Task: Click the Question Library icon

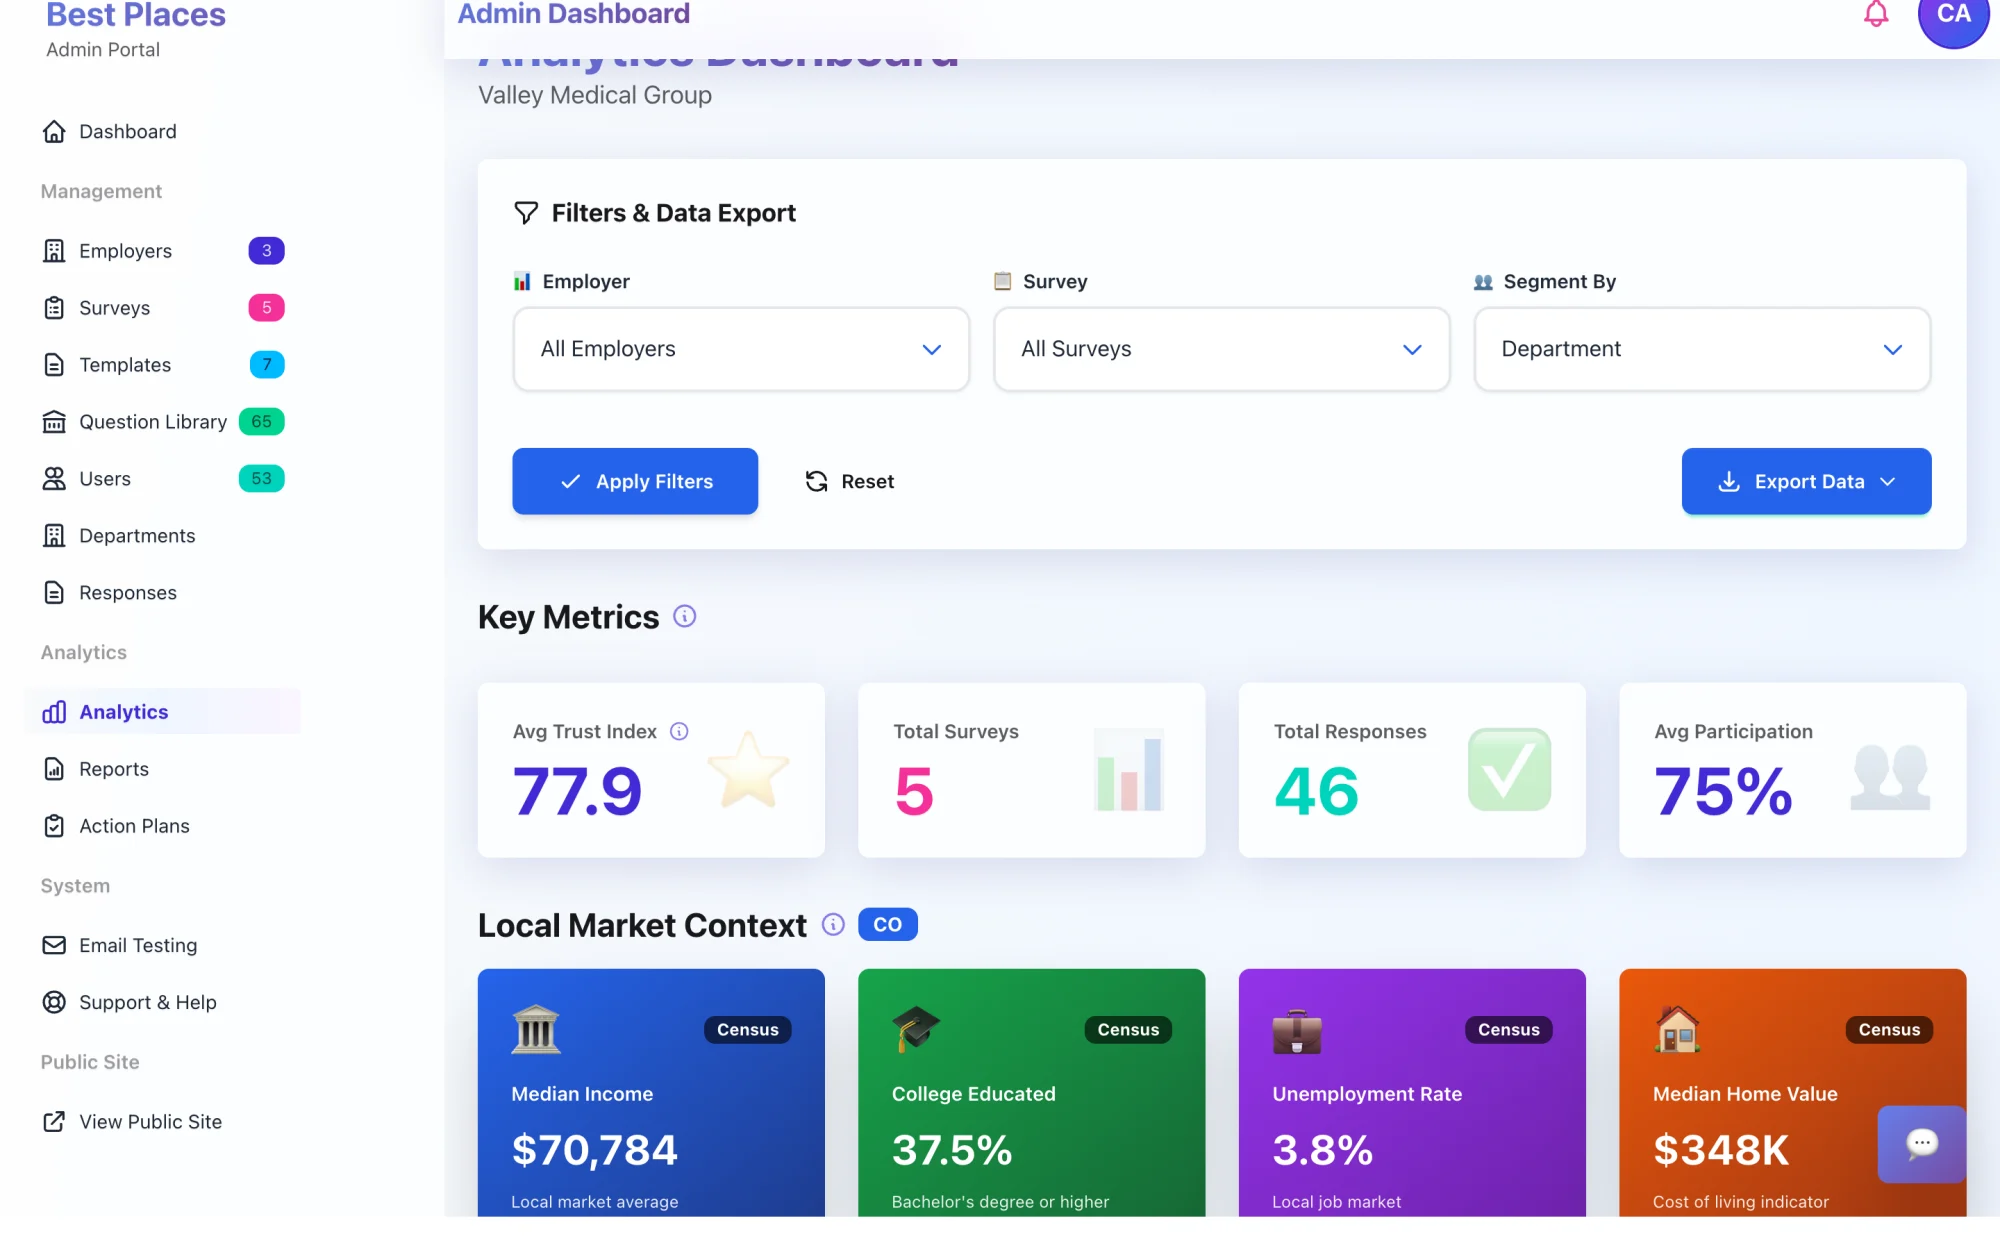Action: [54, 422]
